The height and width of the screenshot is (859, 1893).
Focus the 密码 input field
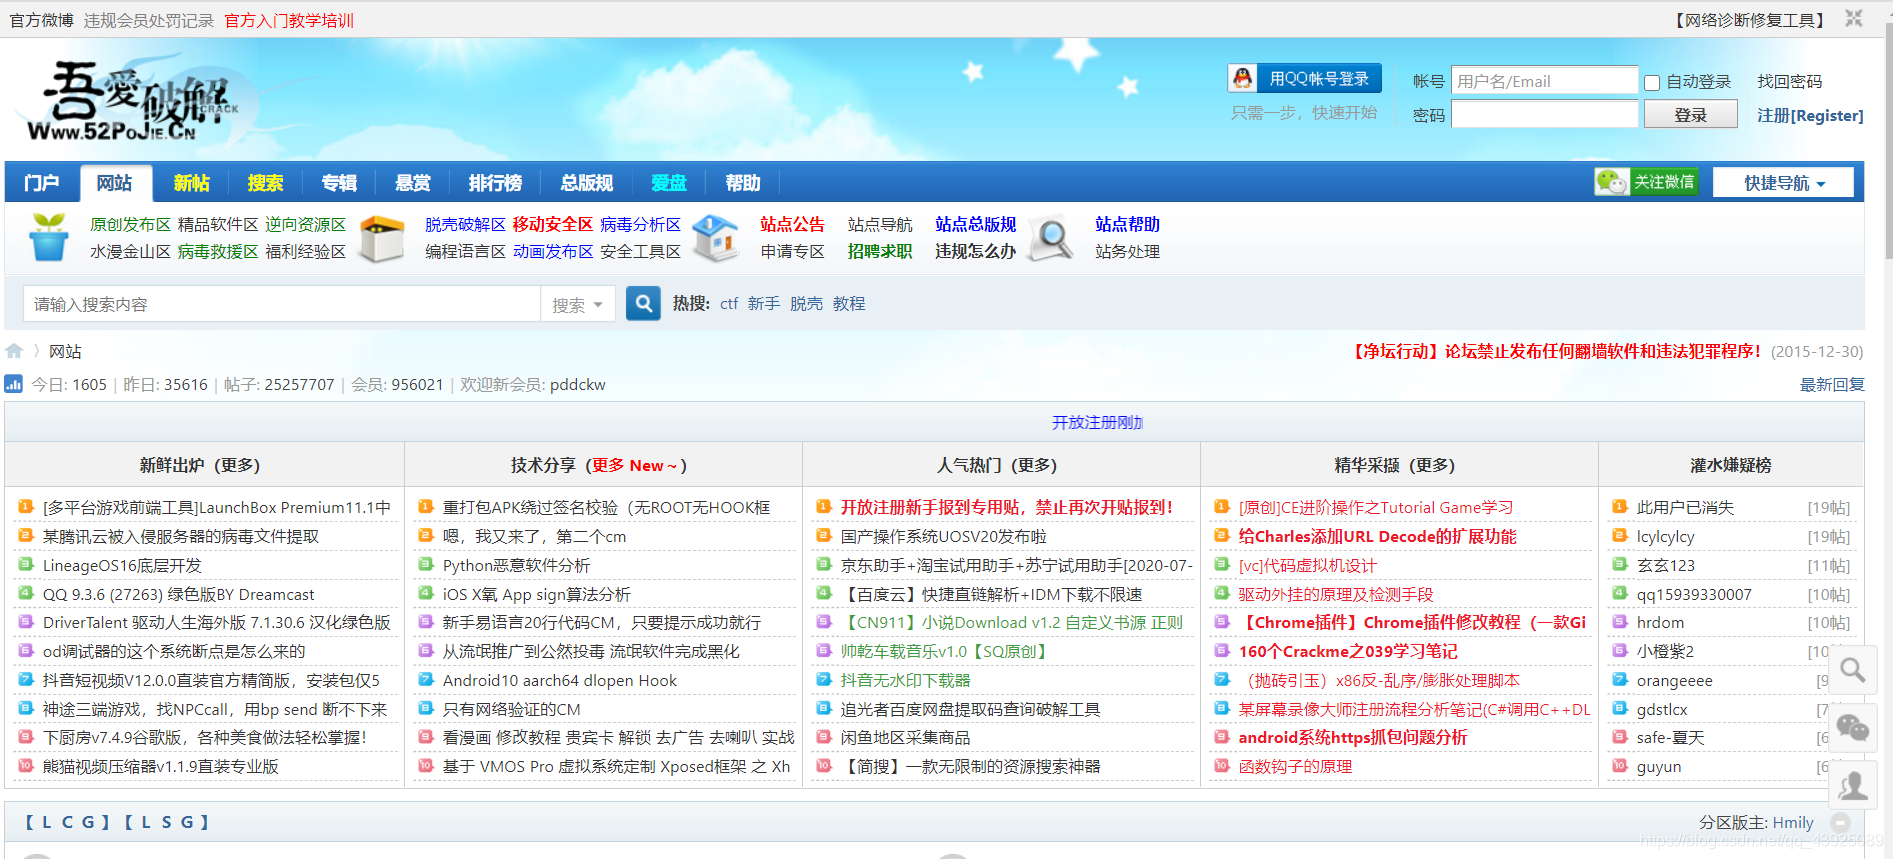click(1544, 115)
